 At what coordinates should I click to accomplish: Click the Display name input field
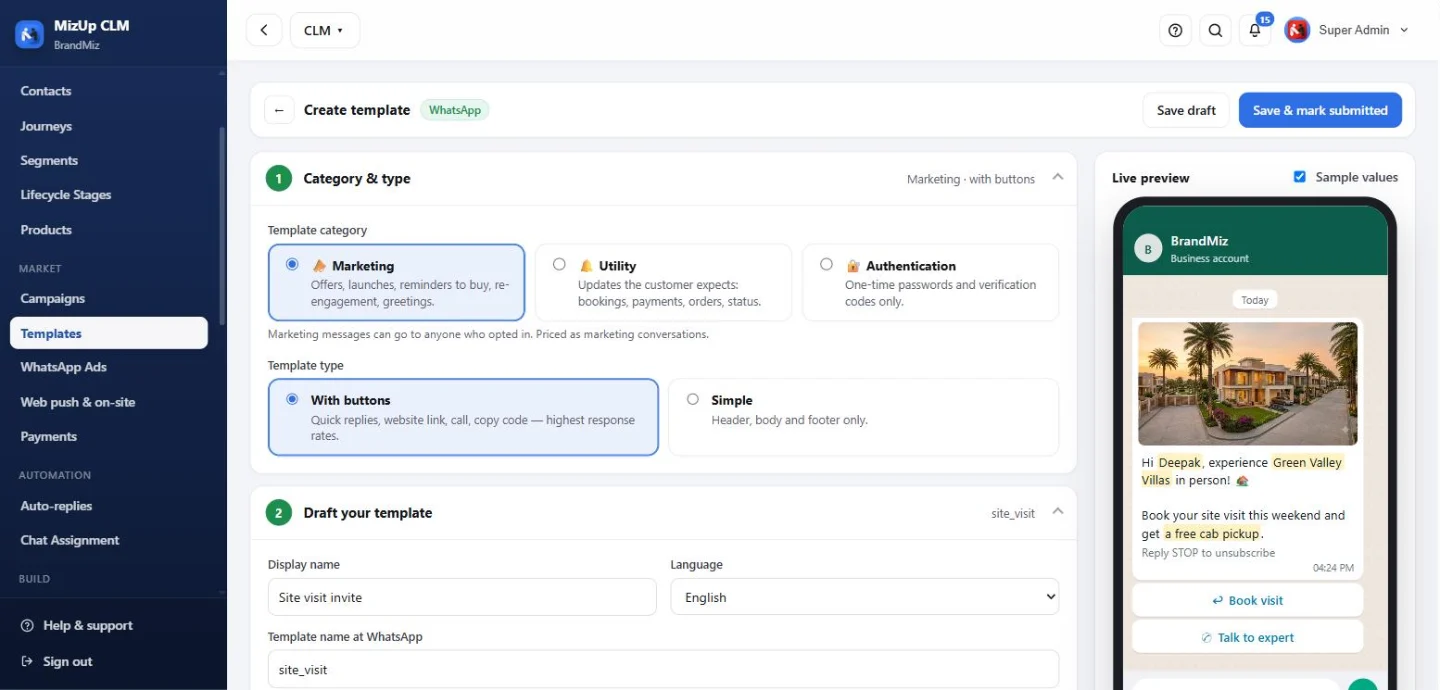pos(462,597)
